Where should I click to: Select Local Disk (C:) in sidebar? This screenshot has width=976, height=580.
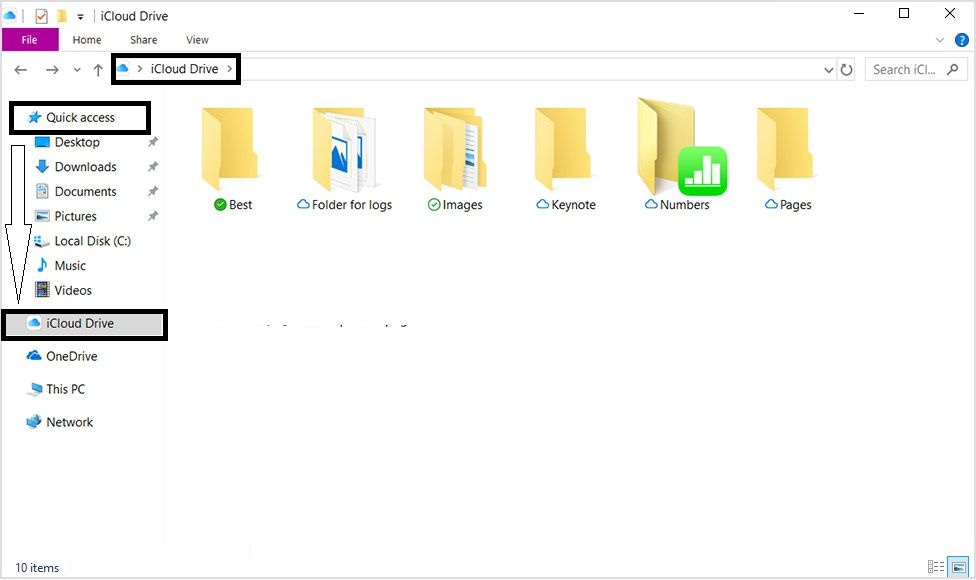pyautogui.click(x=92, y=241)
